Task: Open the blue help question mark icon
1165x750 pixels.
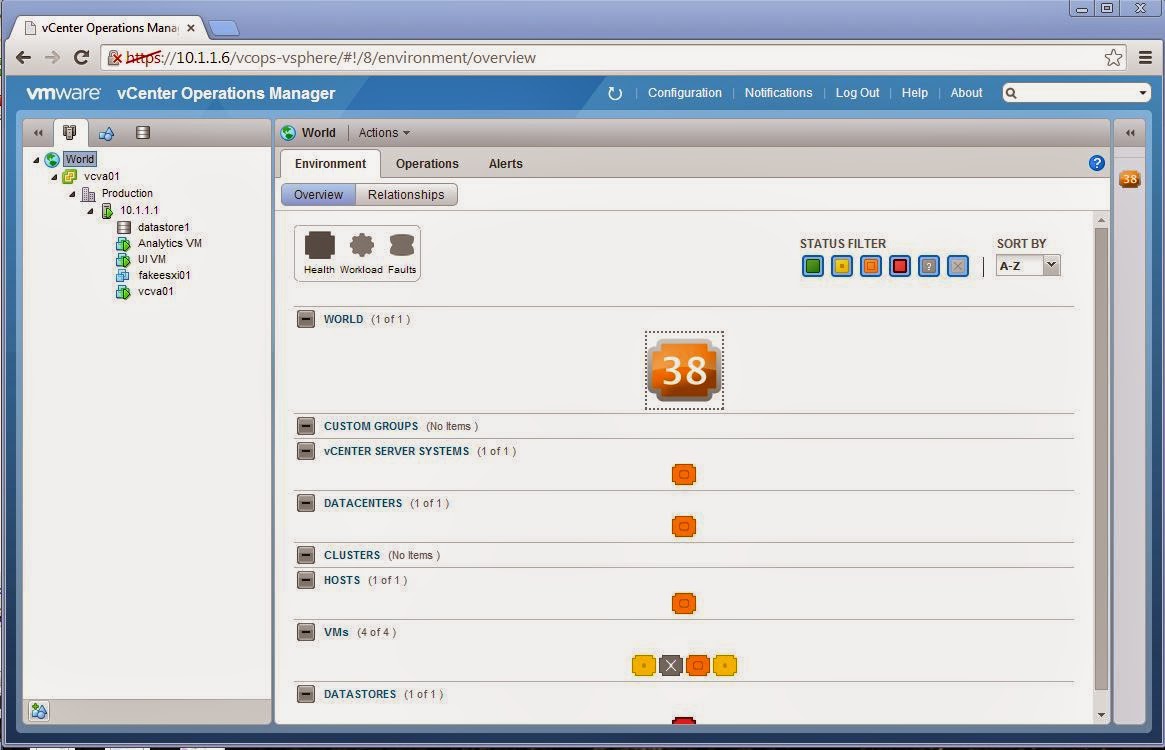Action: 1097,164
